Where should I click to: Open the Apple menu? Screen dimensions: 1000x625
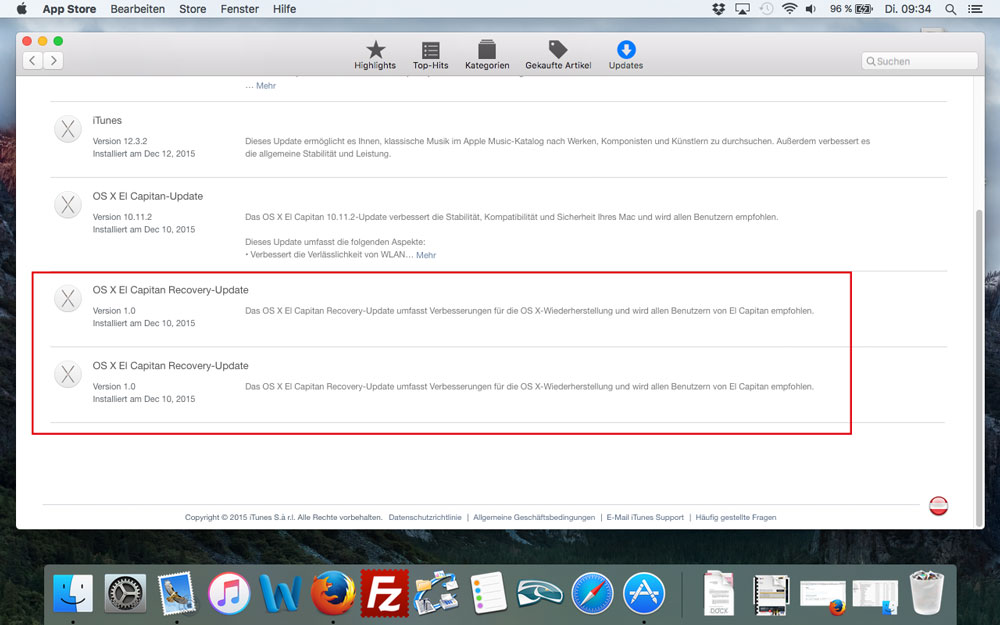click(x=22, y=9)
